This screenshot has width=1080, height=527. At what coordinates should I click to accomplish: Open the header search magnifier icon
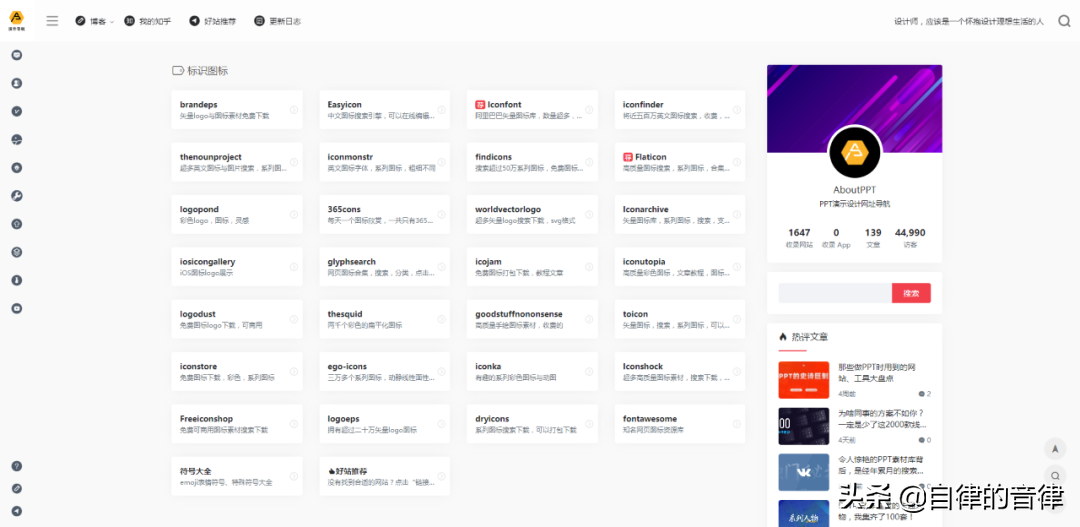1064,21
